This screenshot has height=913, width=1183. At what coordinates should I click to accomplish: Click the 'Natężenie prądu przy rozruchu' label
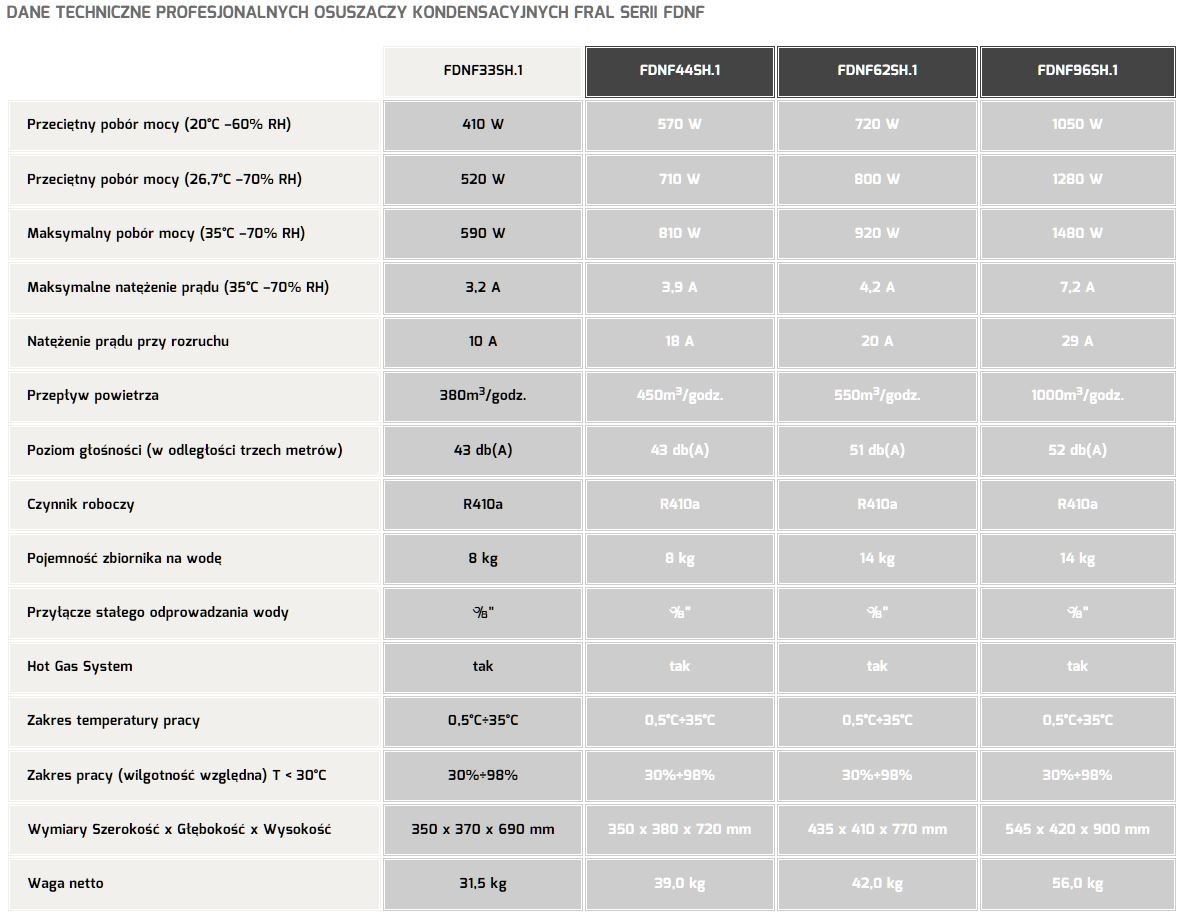128,341
